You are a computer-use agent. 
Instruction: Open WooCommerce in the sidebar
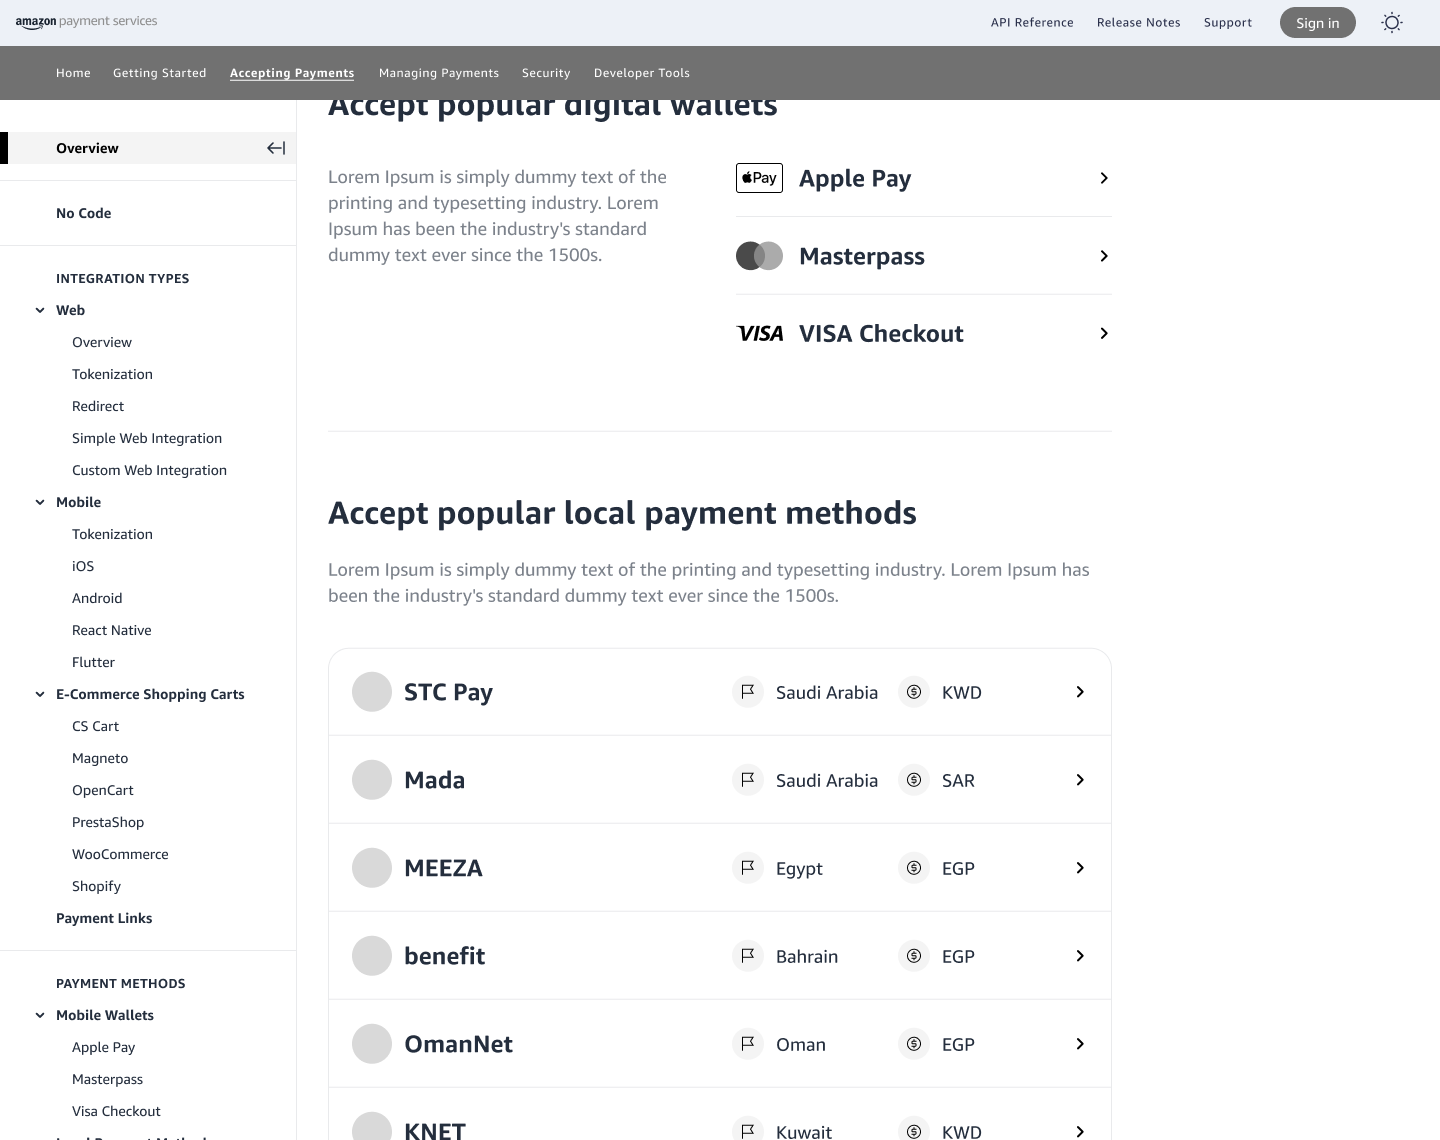coord(120,854)
